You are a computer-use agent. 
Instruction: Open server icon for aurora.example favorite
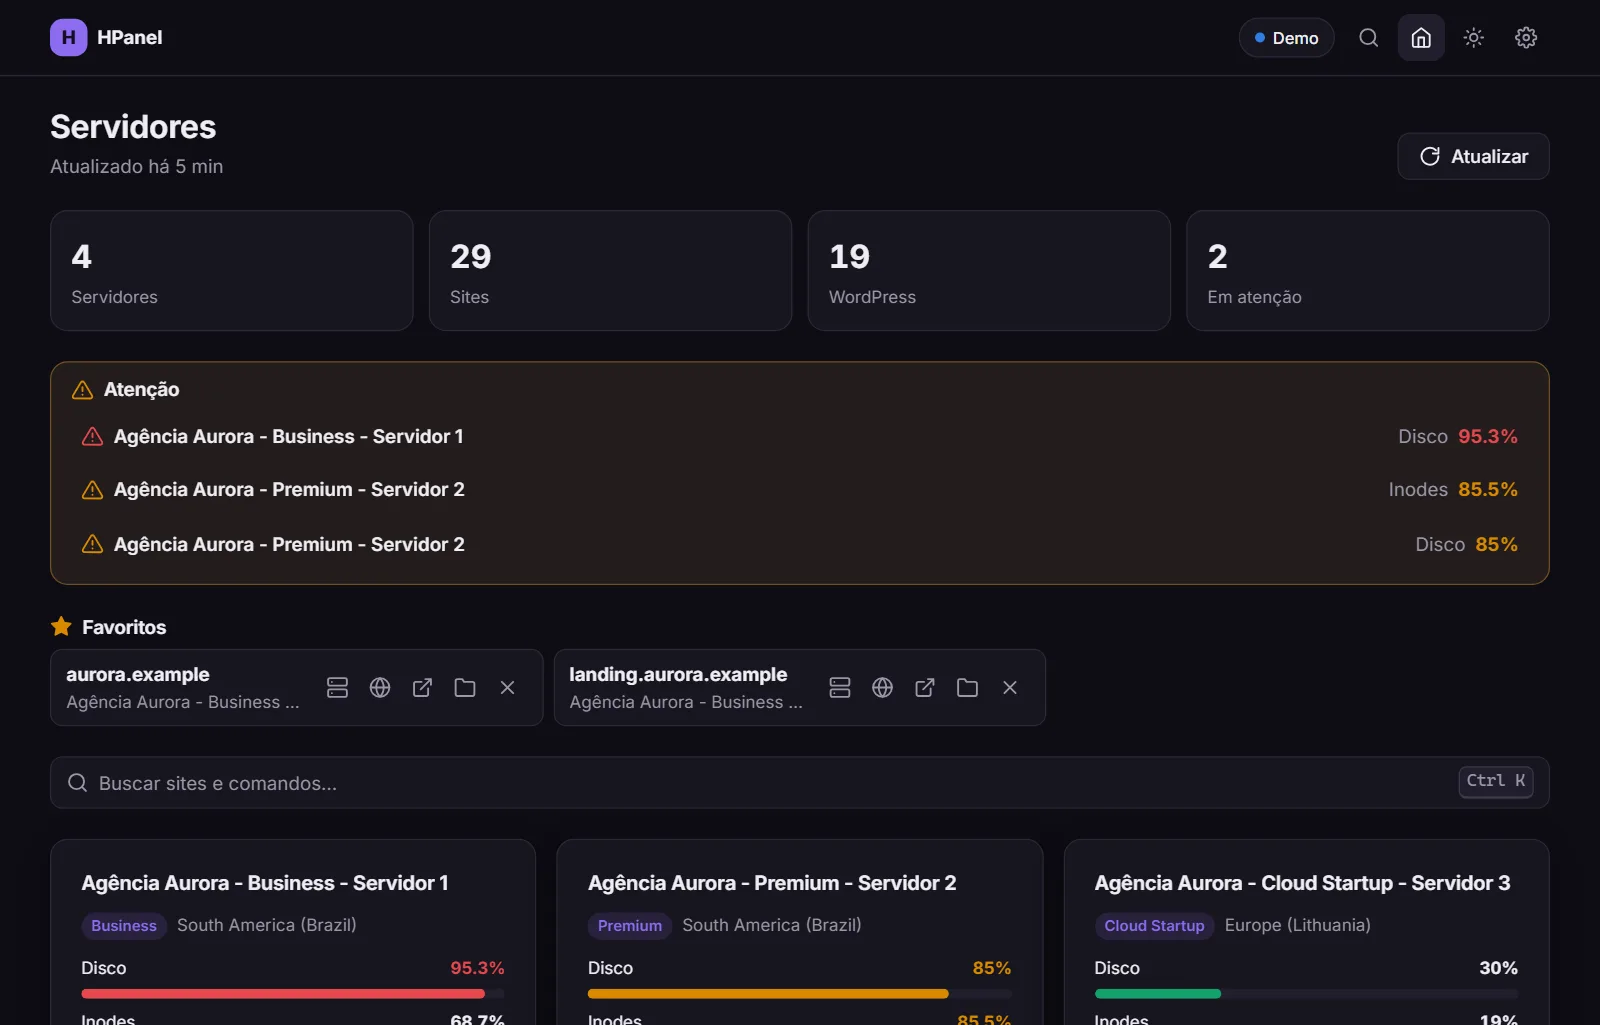click(x=337, y=688)
